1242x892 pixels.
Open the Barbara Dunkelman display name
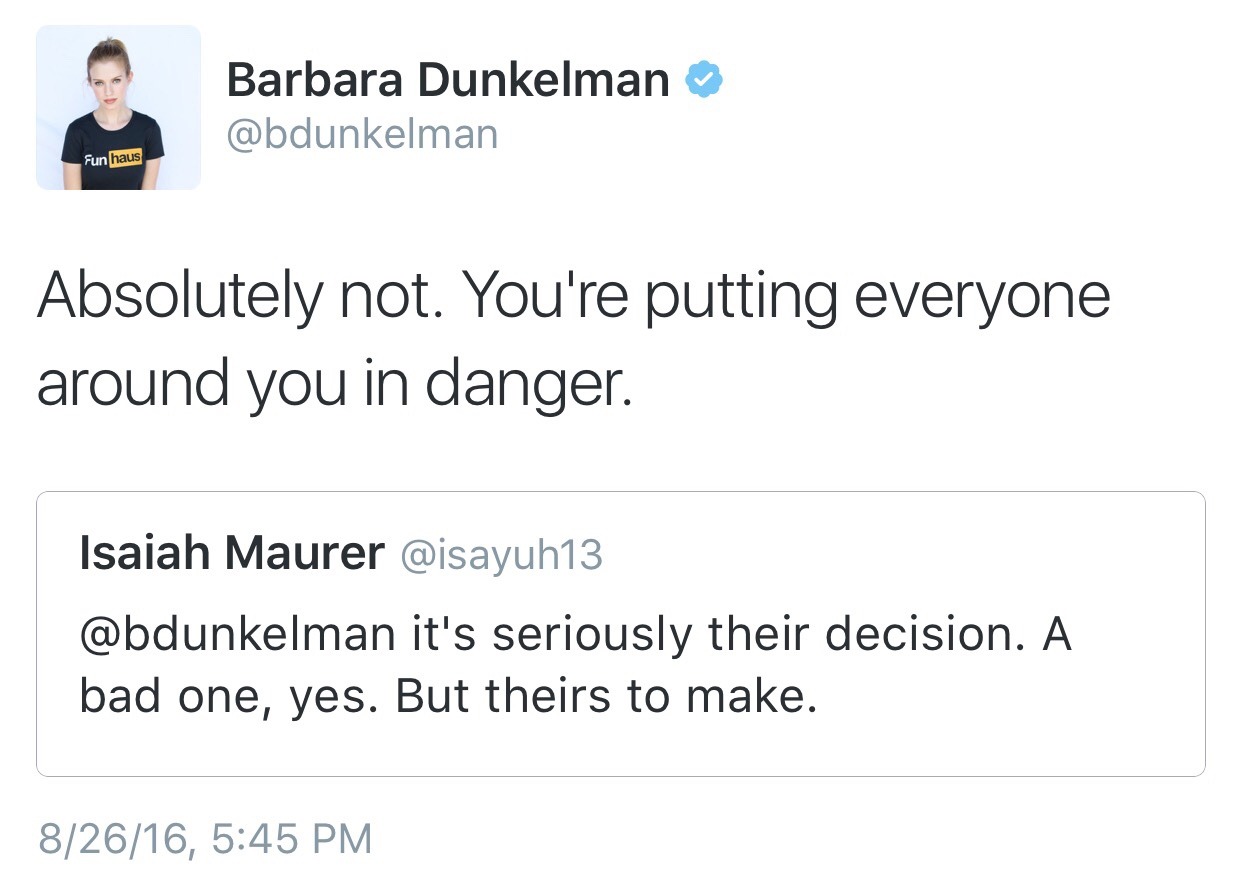[x=449, y=80]
